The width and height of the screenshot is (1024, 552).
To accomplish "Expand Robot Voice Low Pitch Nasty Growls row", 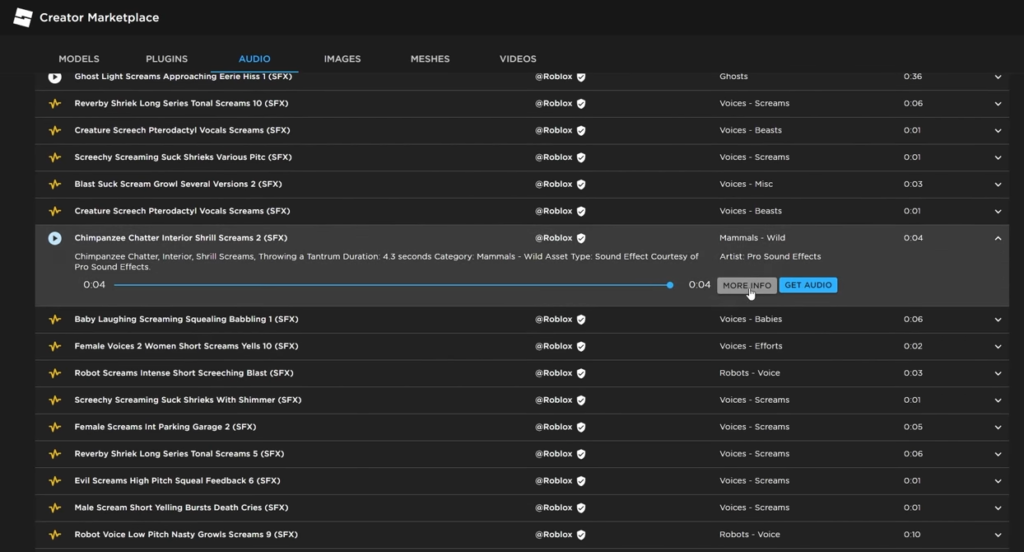I will point(998,534).
